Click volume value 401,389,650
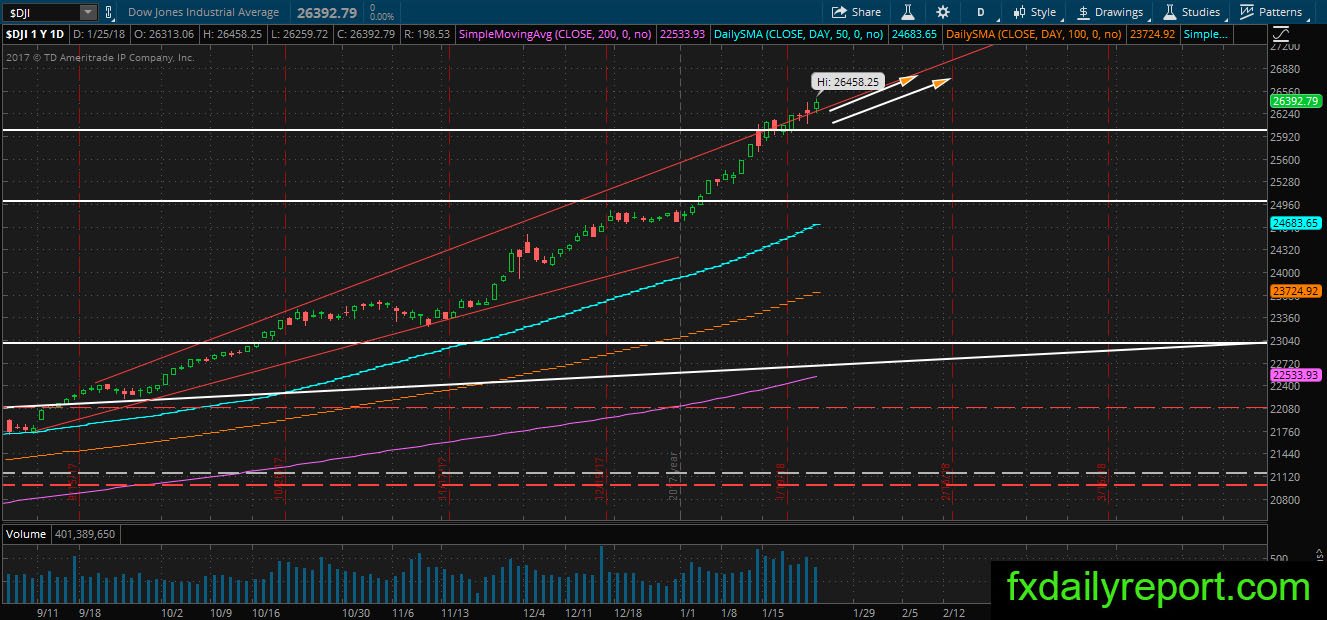 86,534
